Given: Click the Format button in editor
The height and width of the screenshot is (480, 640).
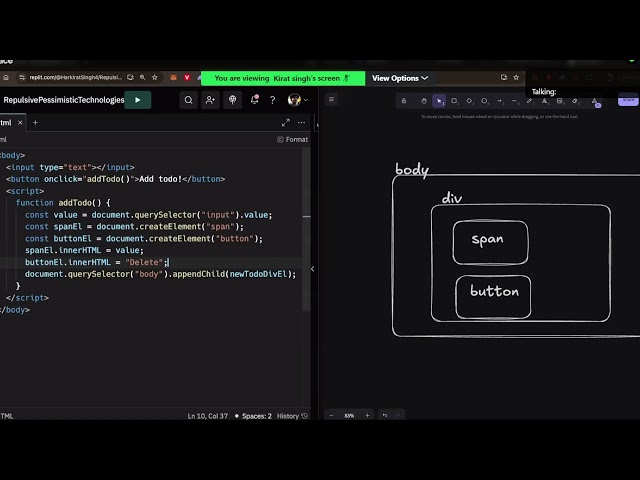Looking at the screenshot, I should (x=291, y=140).
